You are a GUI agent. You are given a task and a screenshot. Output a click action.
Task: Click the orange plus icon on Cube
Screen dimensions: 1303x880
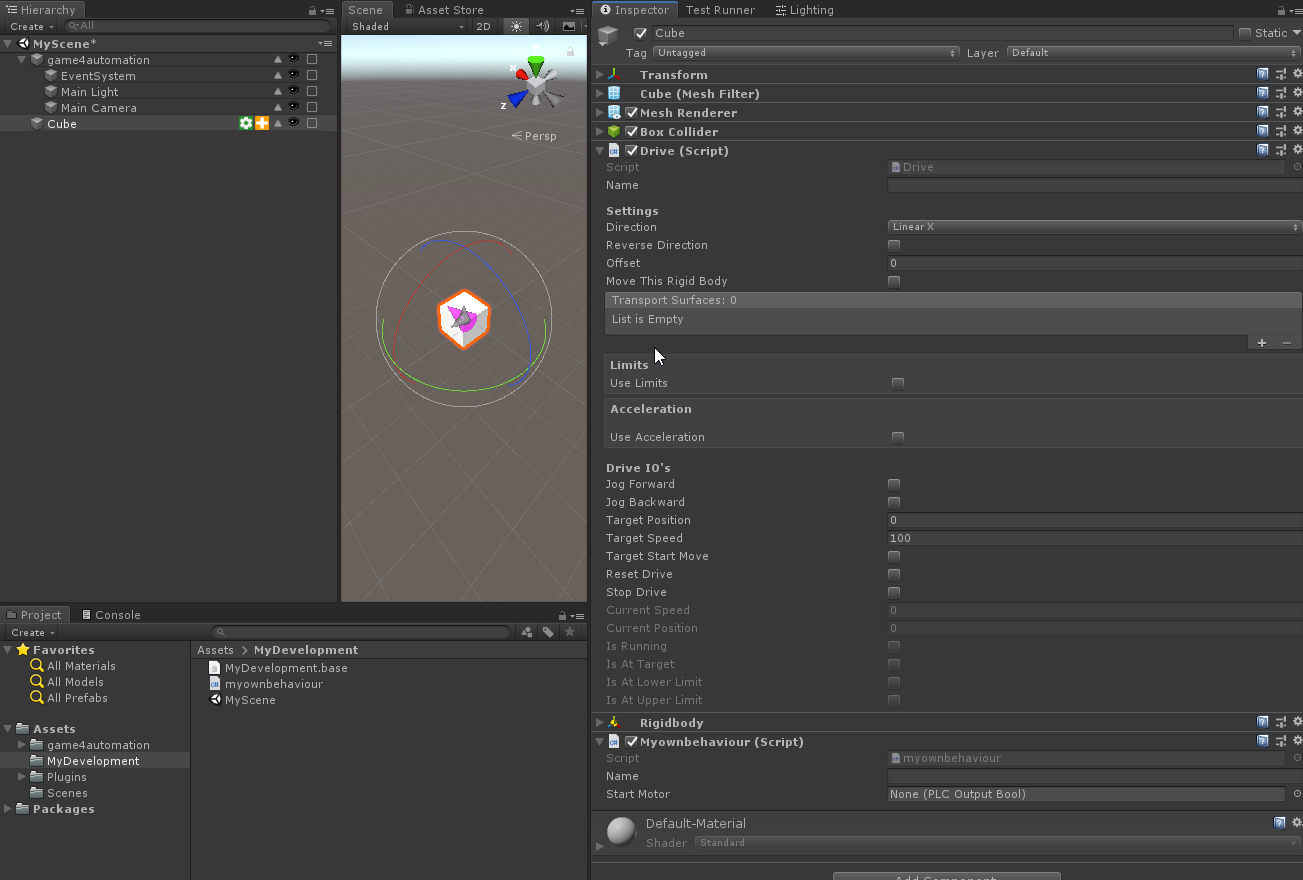262,123
